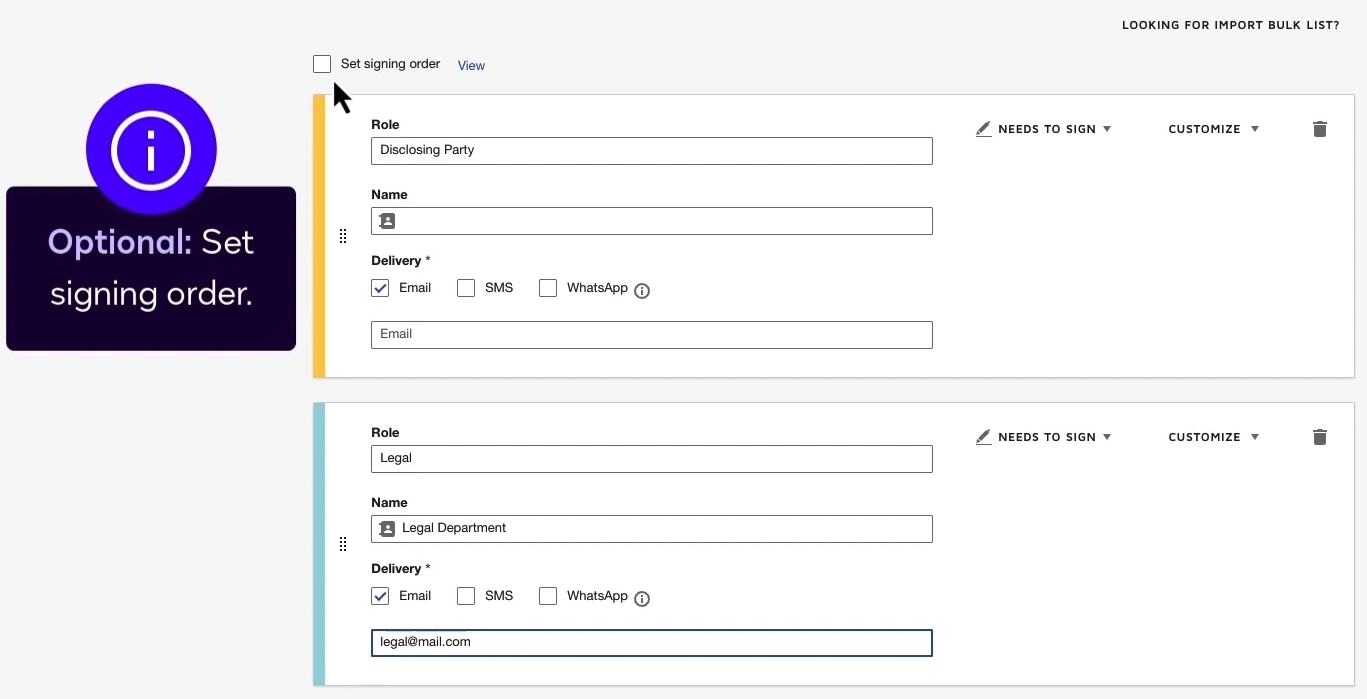The height and width of the screenshot is (699, 1367).
Task: Check SMS delivery for Disclosing Party
Action: pos(466,289)
